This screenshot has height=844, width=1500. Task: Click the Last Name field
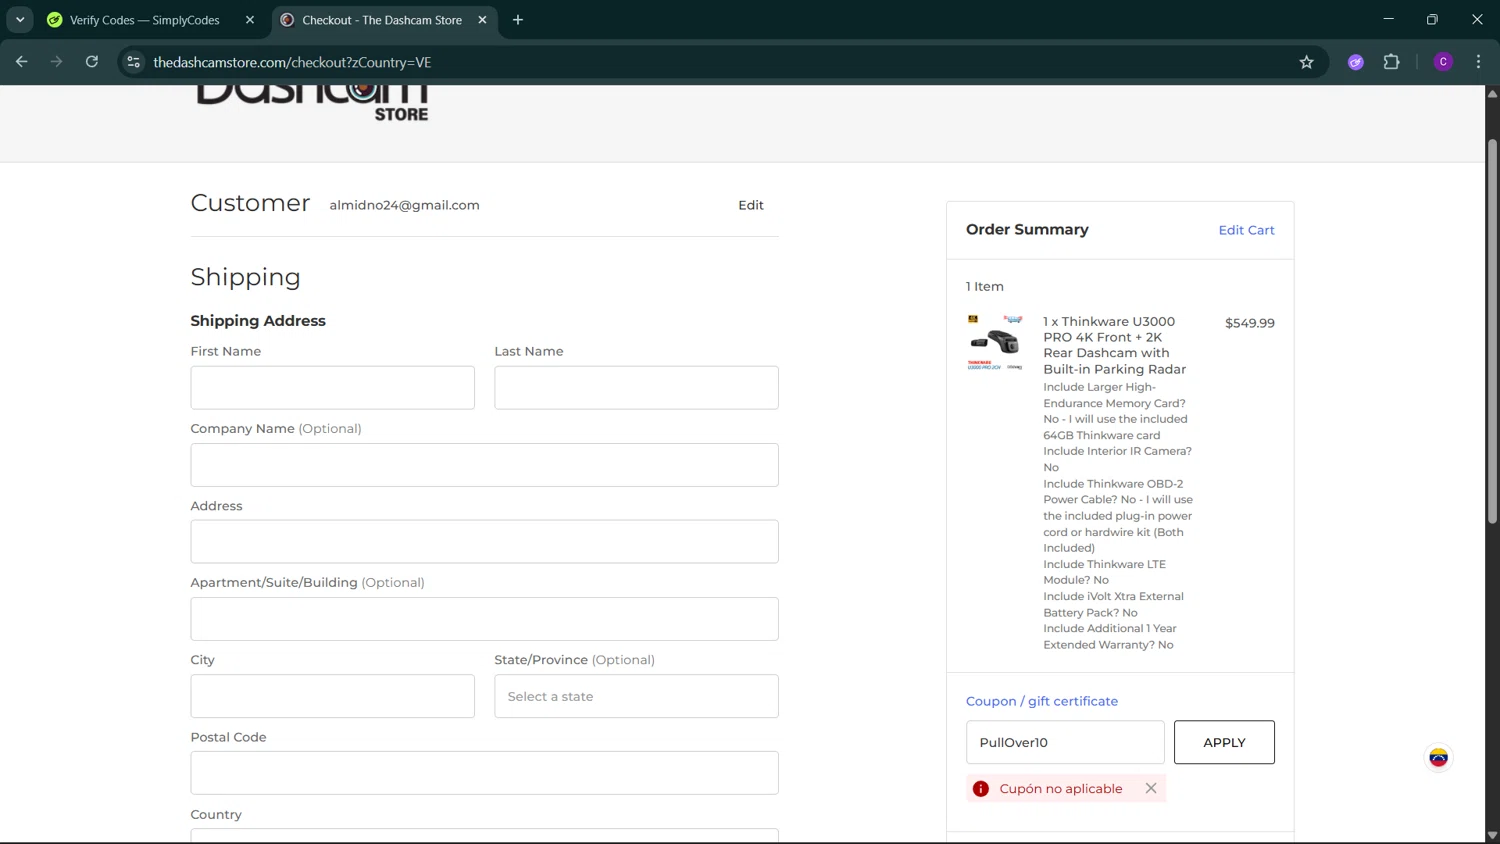pyautogui.click(x=636, y=387)
